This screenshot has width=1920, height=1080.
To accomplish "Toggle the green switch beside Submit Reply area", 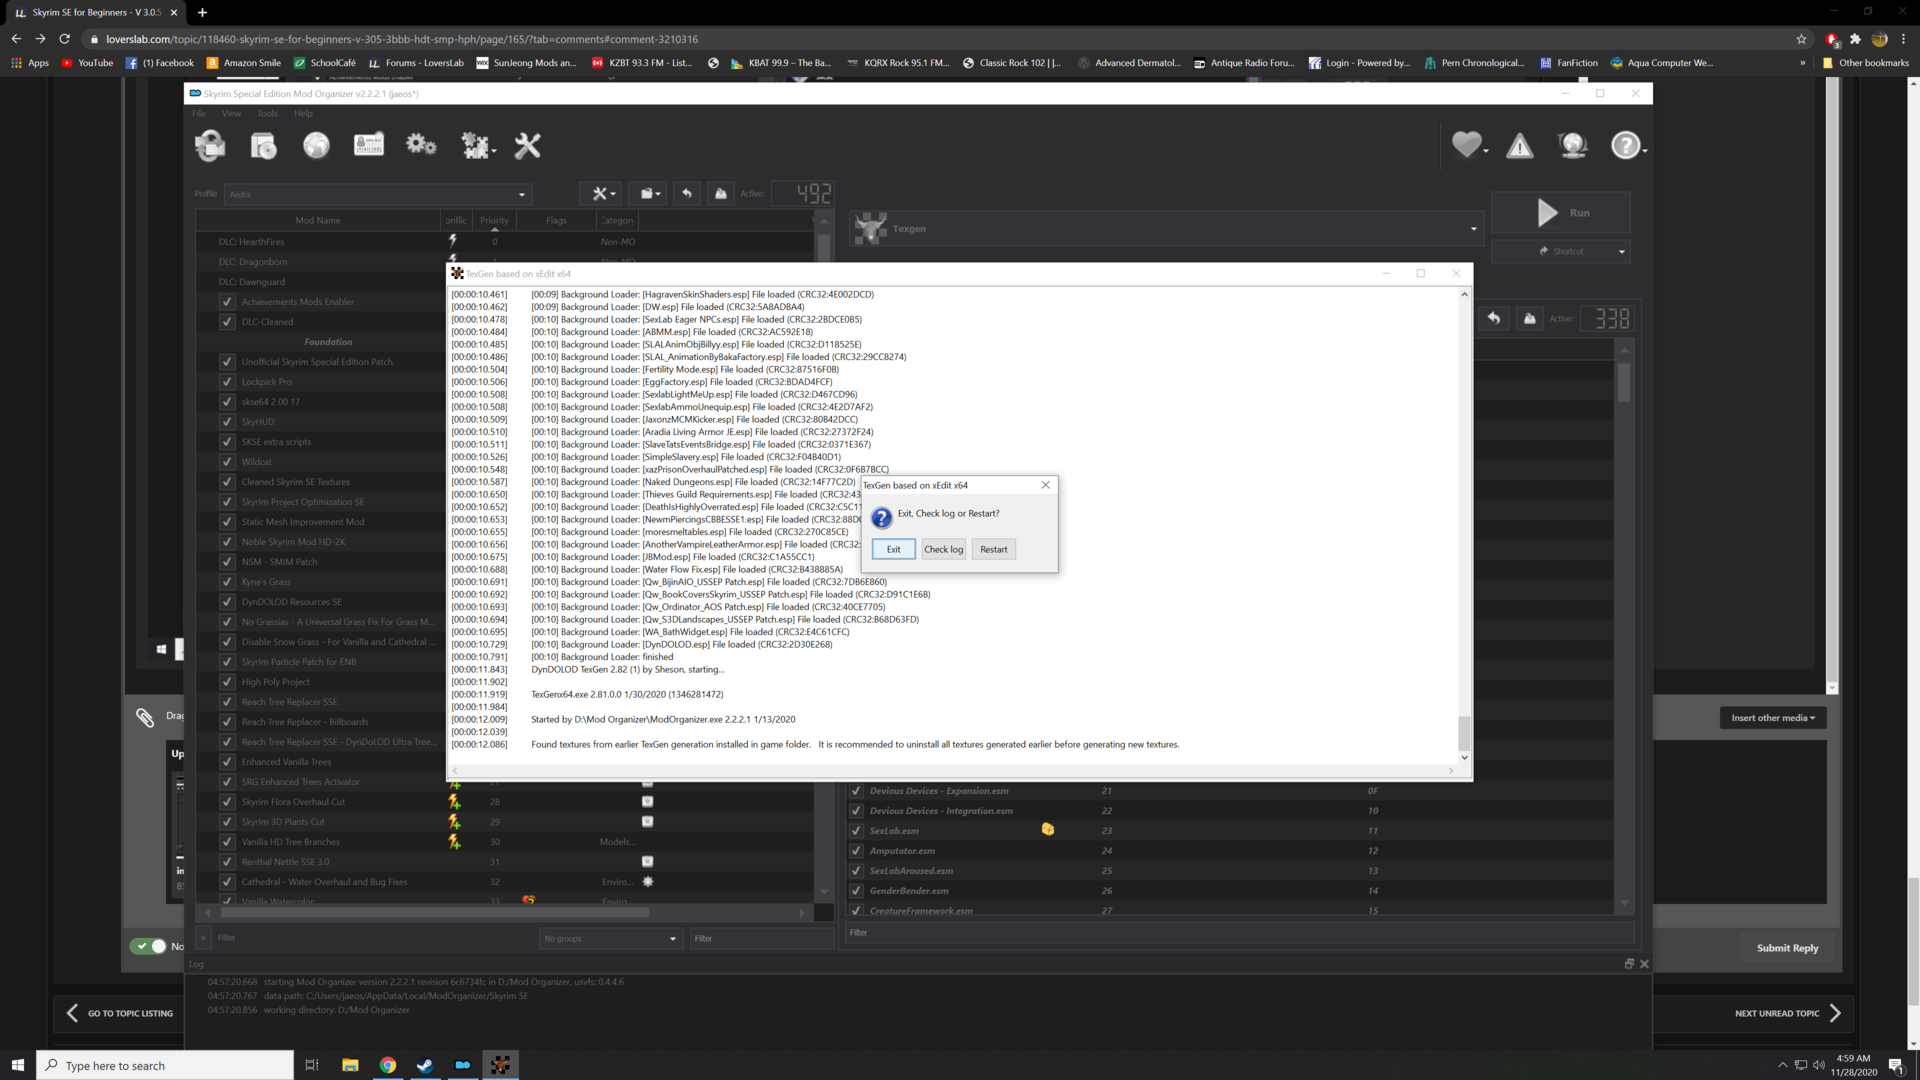I will [x=148, y=946].
